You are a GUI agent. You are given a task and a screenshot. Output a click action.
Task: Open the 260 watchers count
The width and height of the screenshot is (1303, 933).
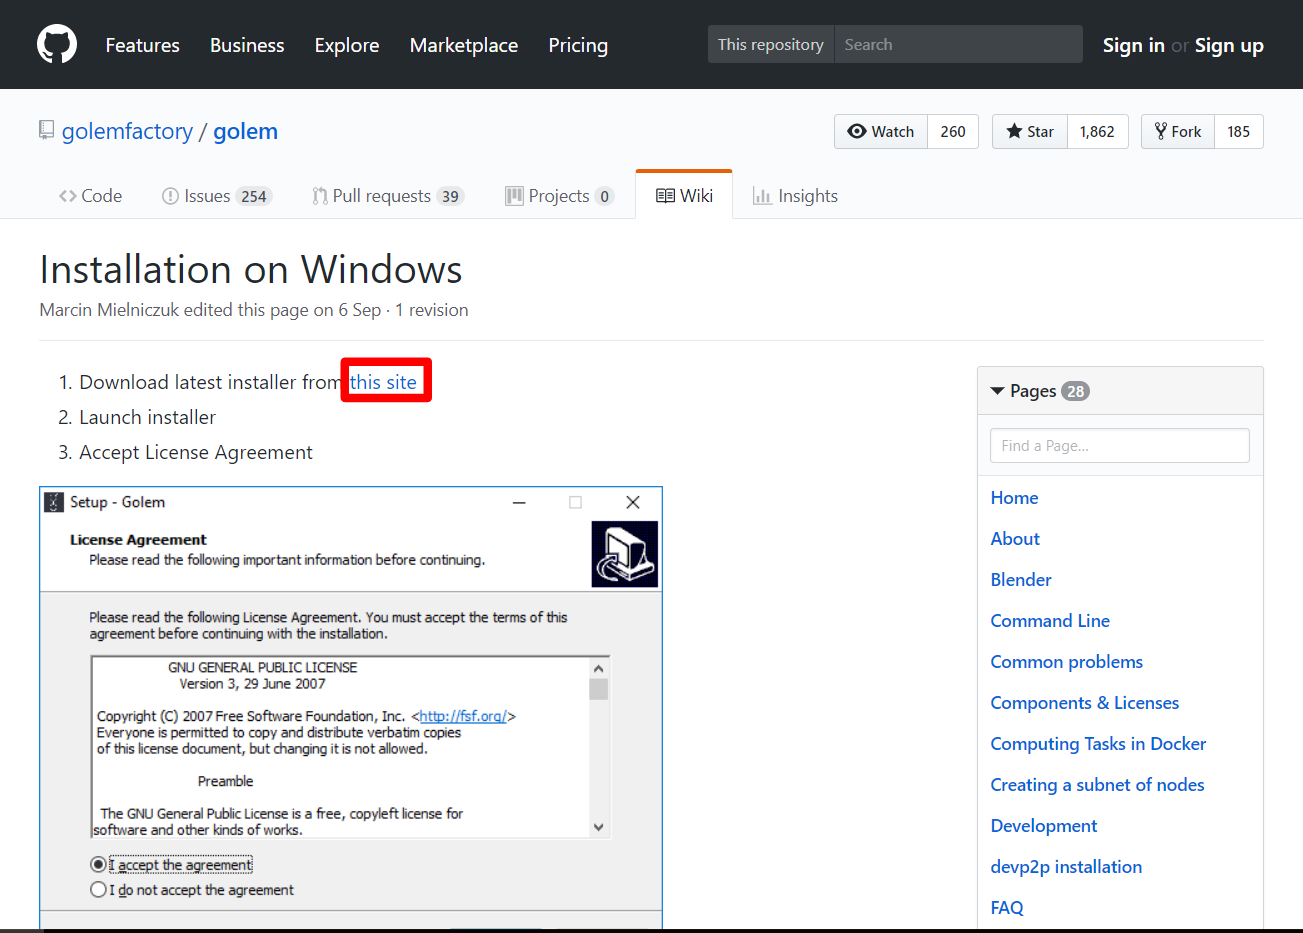coord(953,131)
